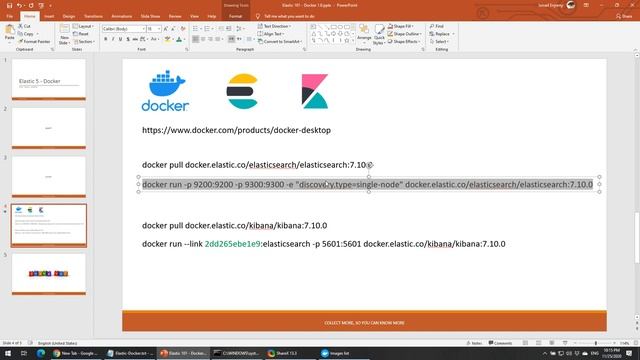Open Quick Styles gallery
Screen dimensions: 640x360
coord(379,34)
